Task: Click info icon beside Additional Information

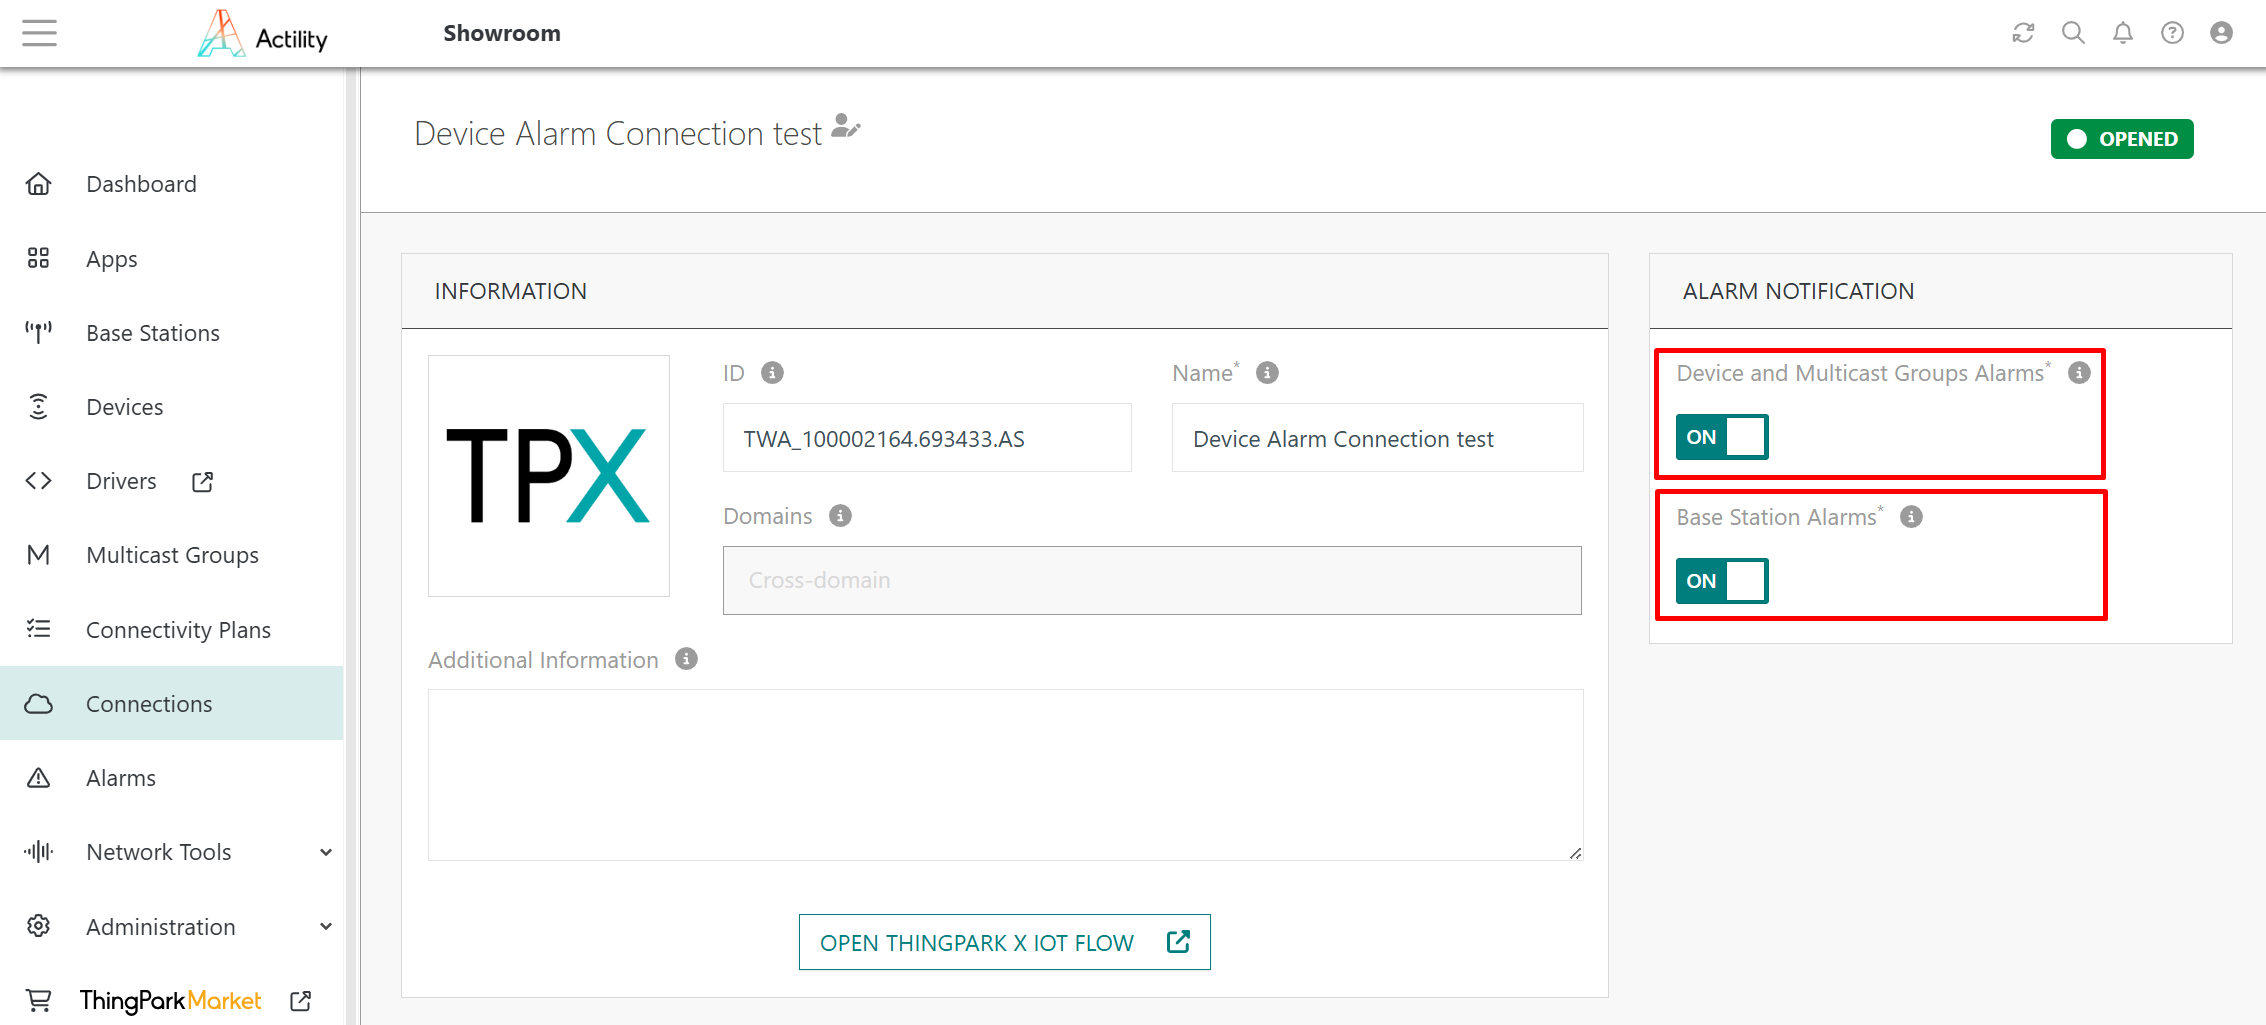Action: click(x=686, y=659)
